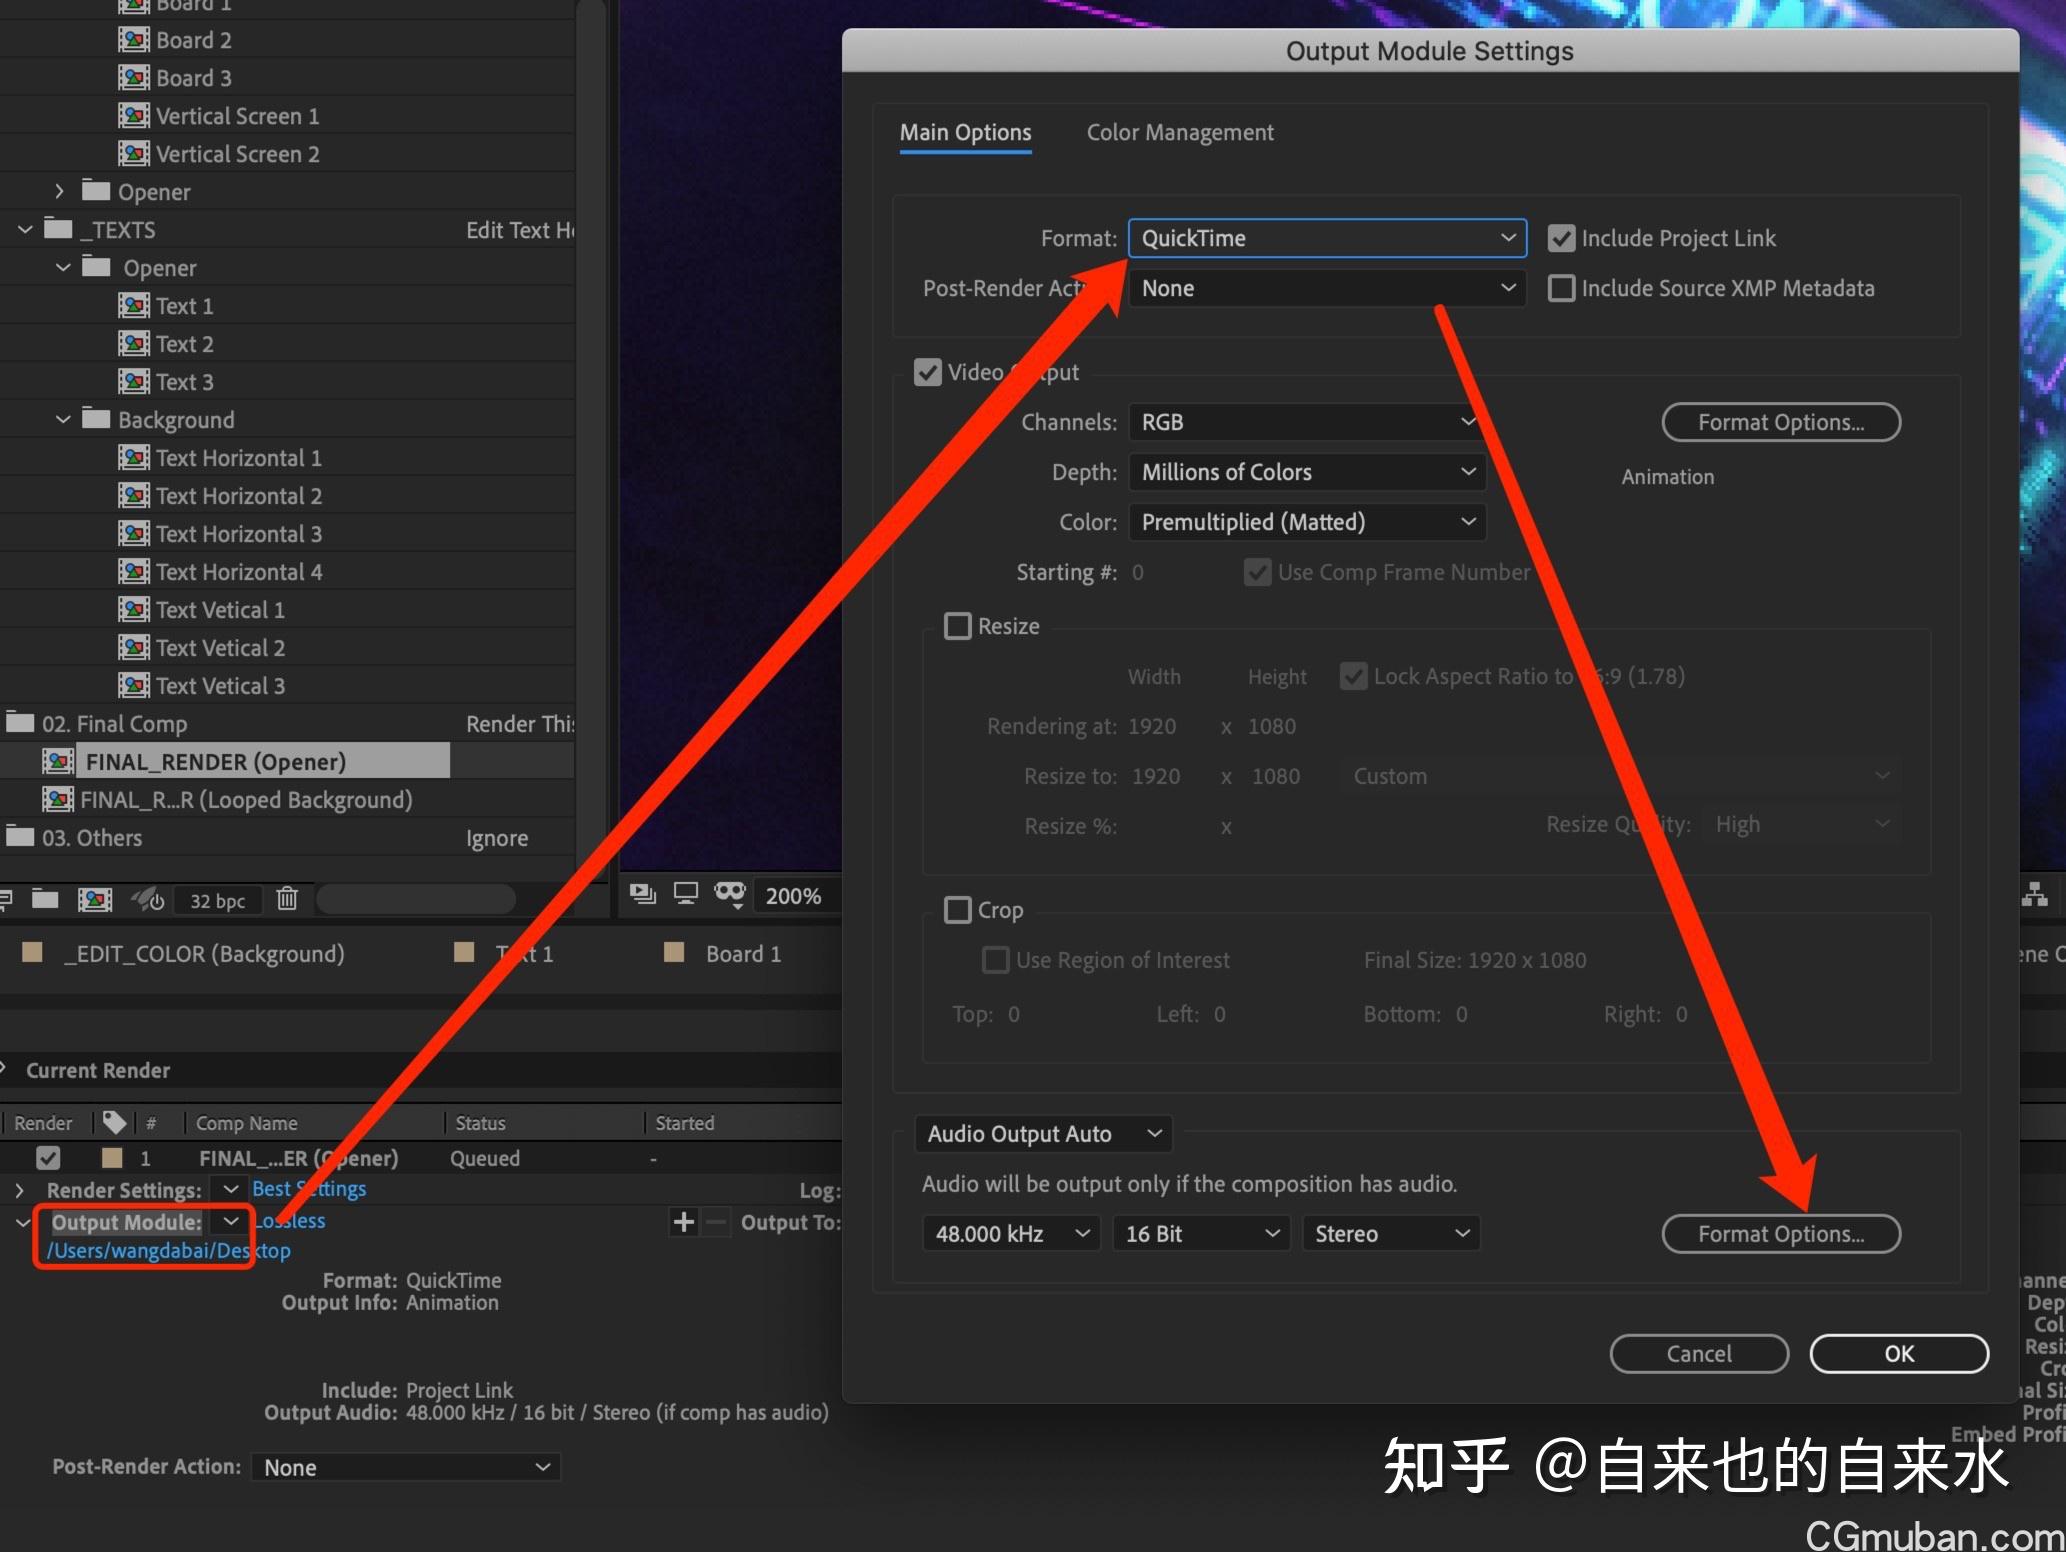The image size is (2066, 1552).
Task: Click the label tag column icon
Action: [x=114, y=1123]
